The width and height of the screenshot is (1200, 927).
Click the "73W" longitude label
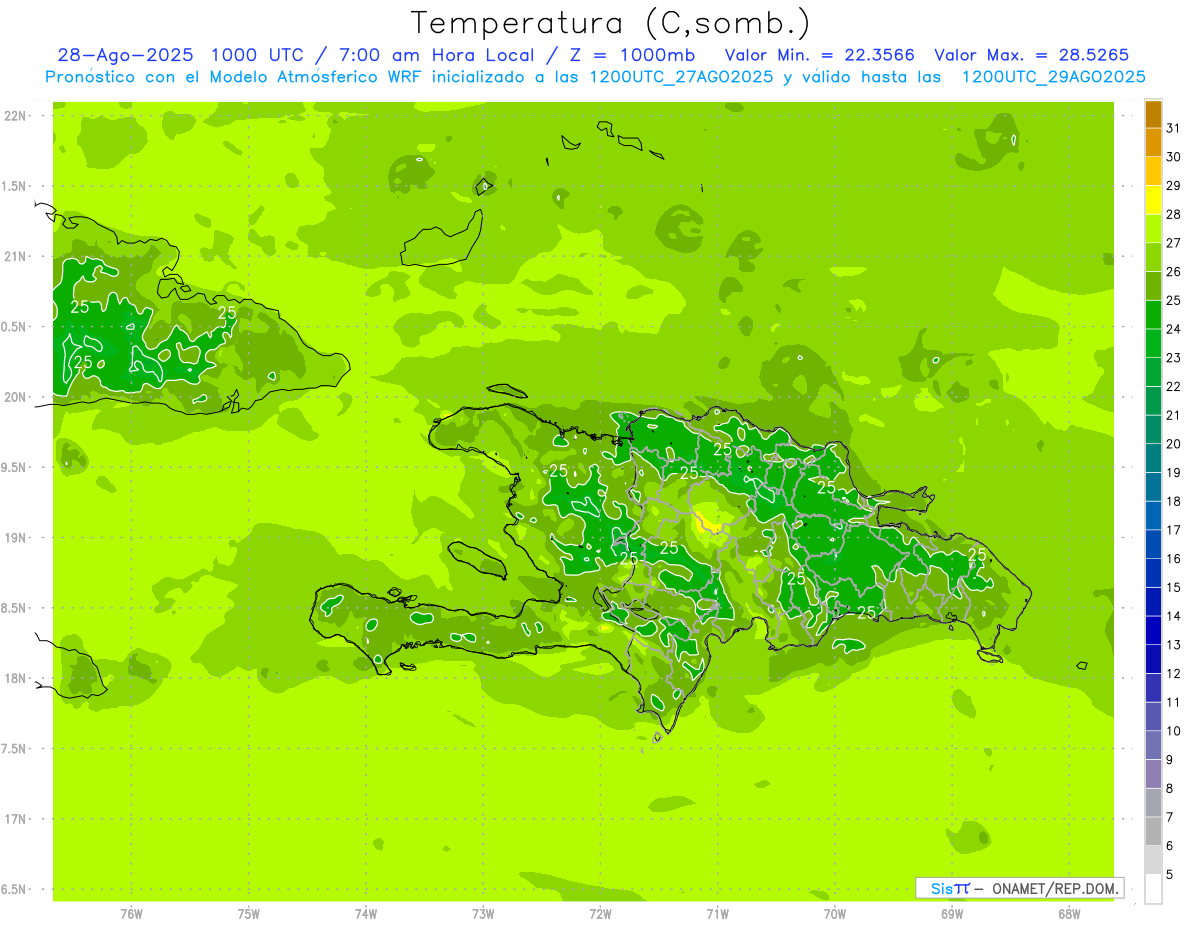(483, 914)
